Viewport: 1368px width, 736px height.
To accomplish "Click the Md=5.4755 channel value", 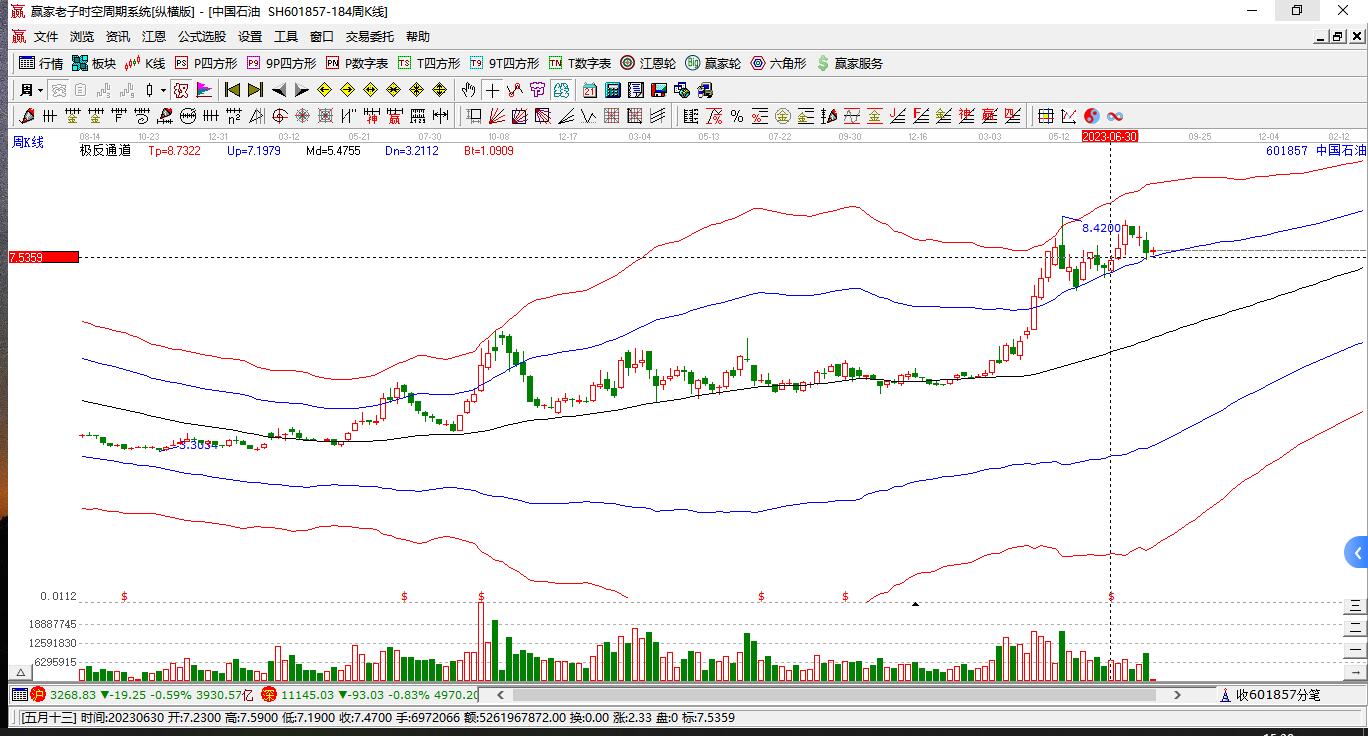I will [x=333, y=151].
